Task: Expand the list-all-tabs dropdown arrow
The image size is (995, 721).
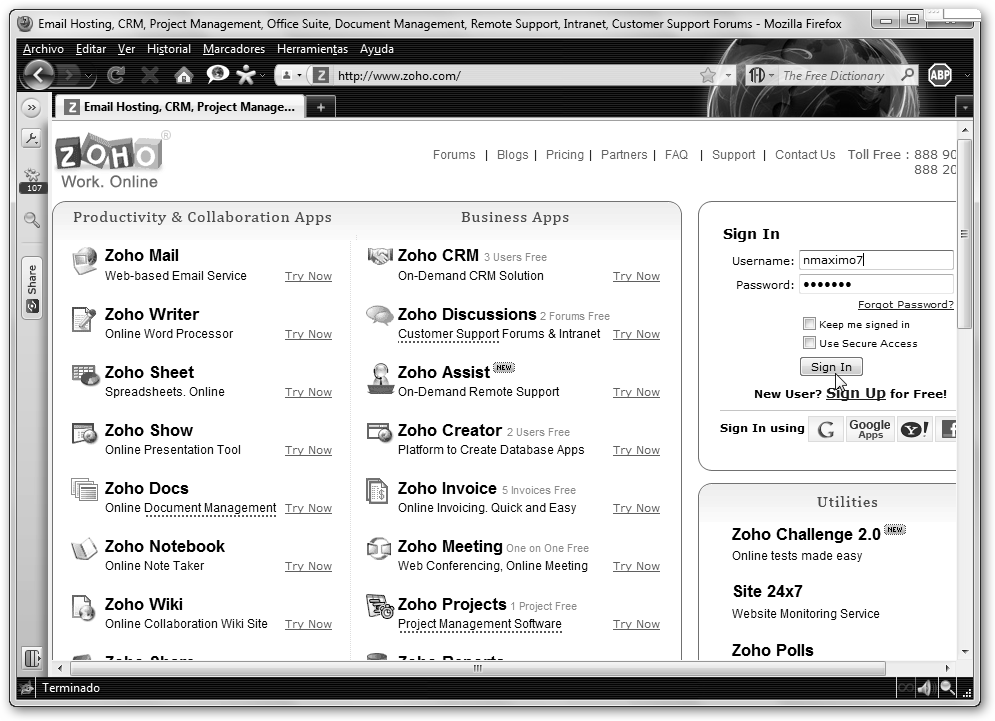Action: (965, 107)
